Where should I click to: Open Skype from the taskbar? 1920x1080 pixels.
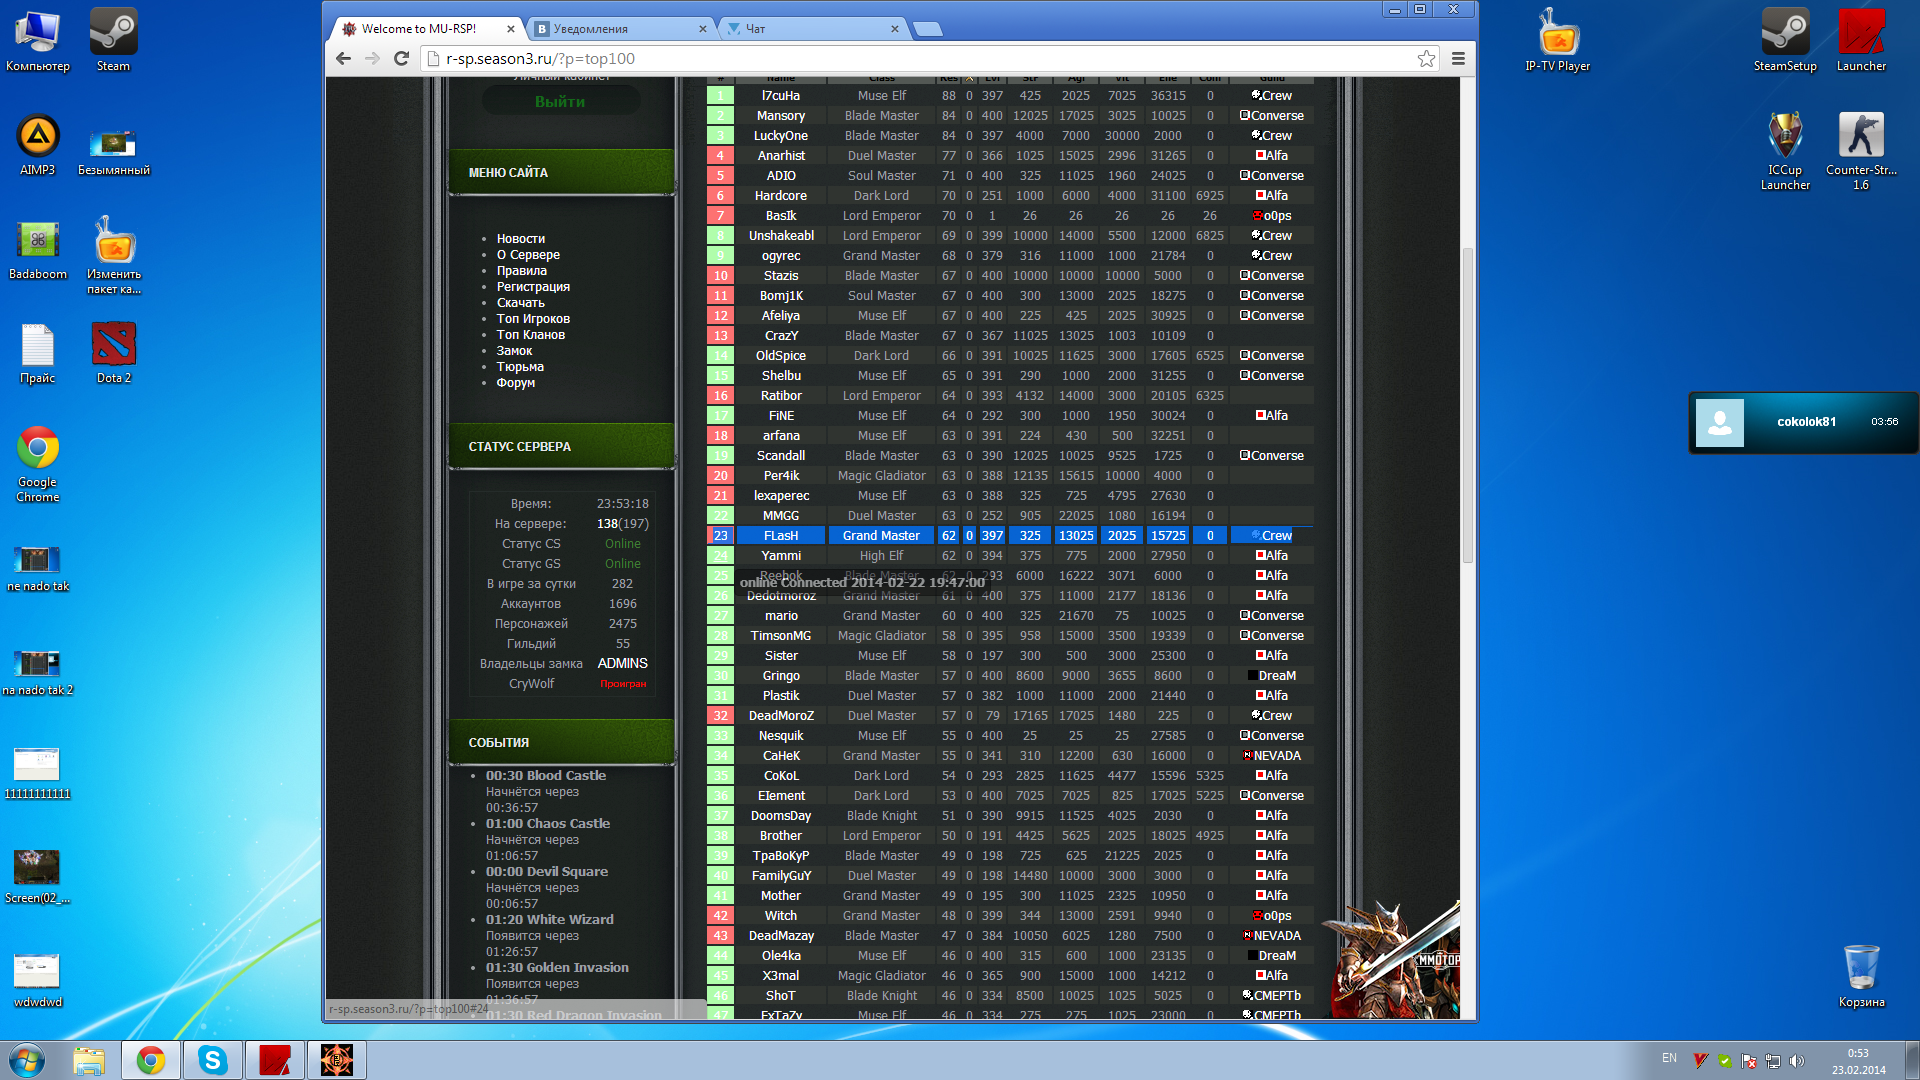(213, 1060)
